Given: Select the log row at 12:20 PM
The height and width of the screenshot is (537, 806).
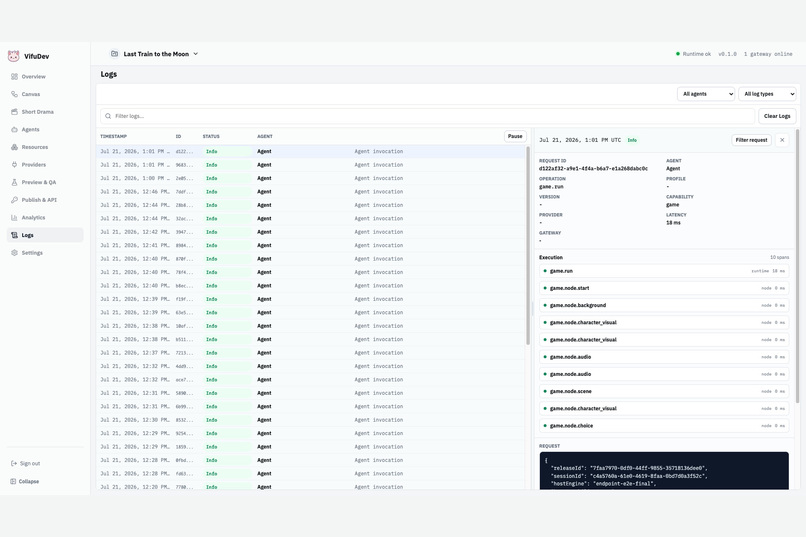Looking at the screenshot, I should point(311,487).
